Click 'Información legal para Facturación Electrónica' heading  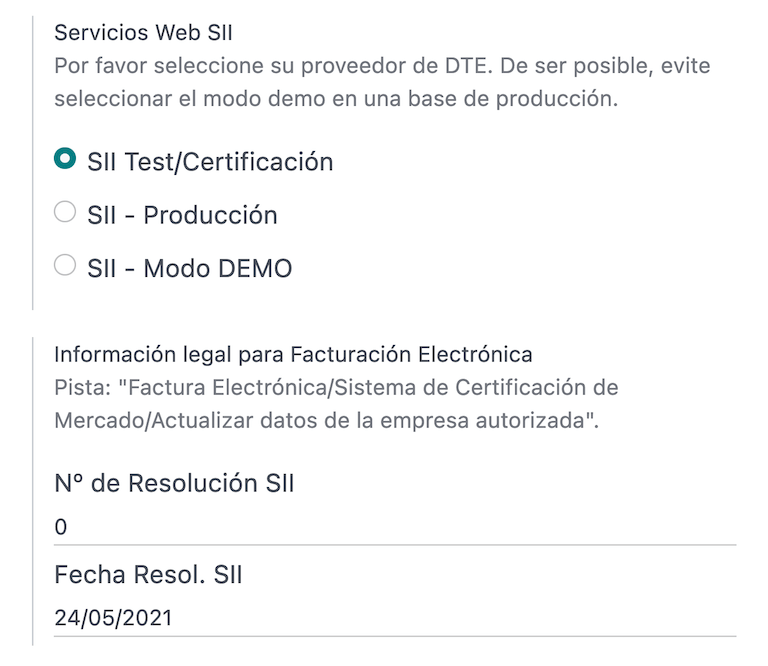coord(293,354)
